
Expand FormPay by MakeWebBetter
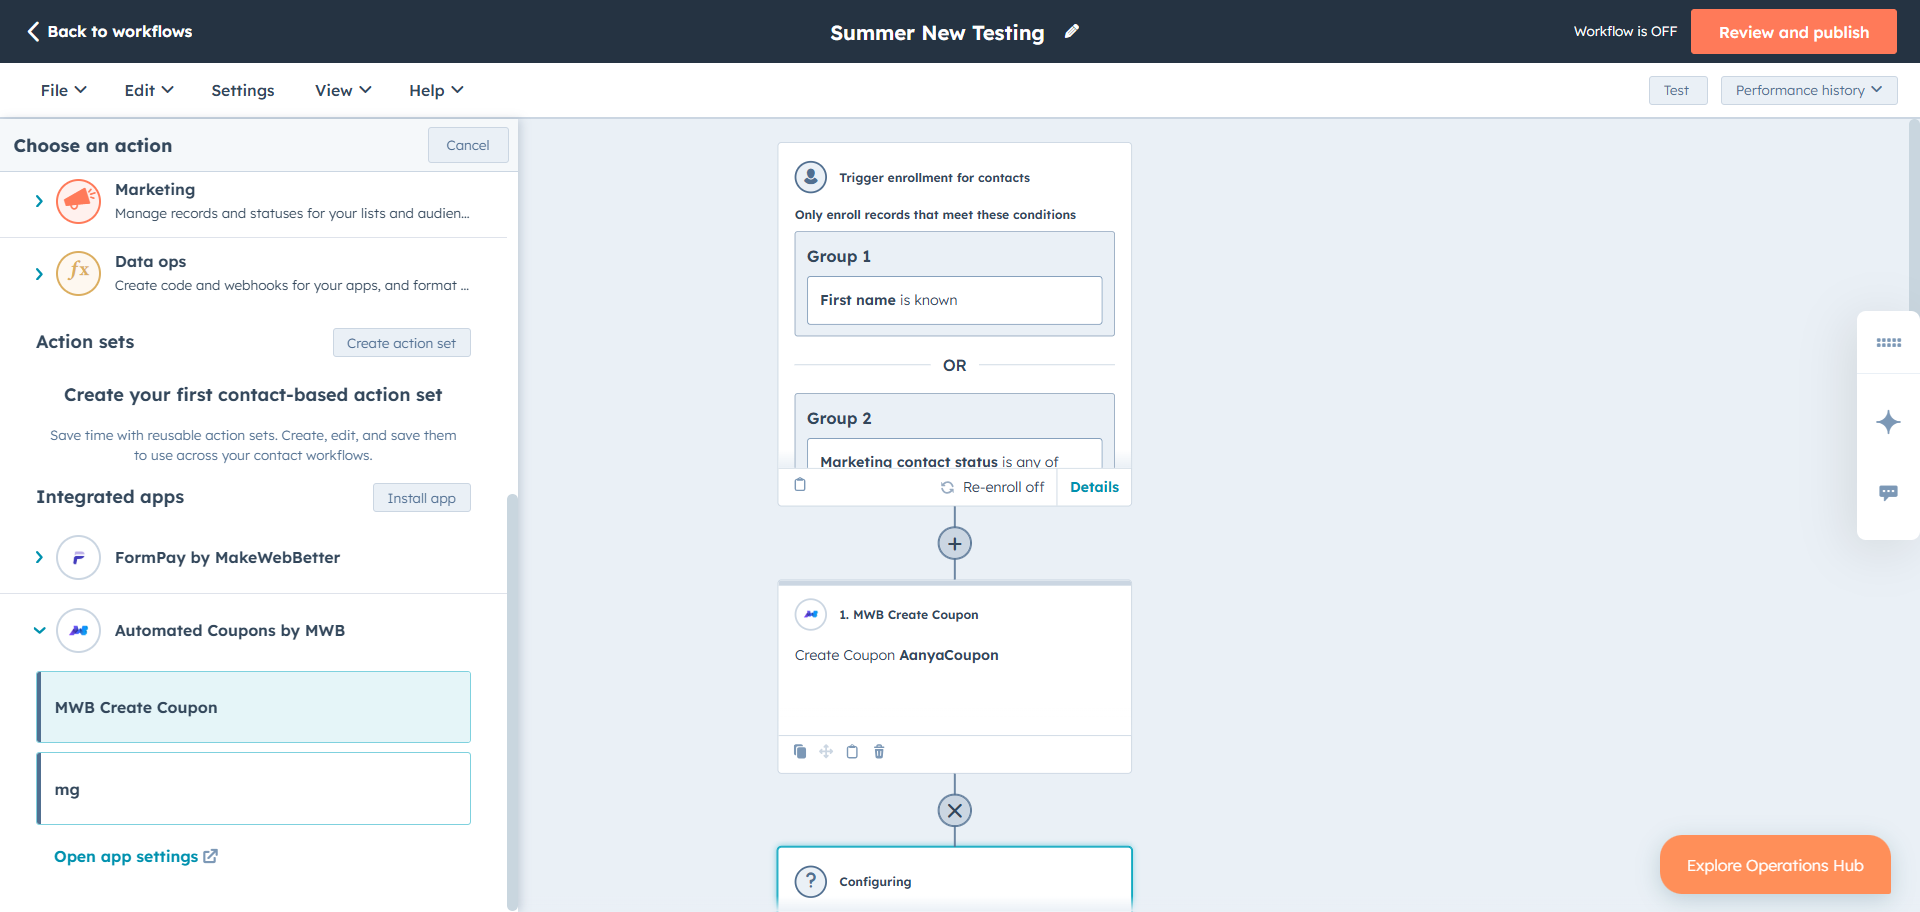39,557
